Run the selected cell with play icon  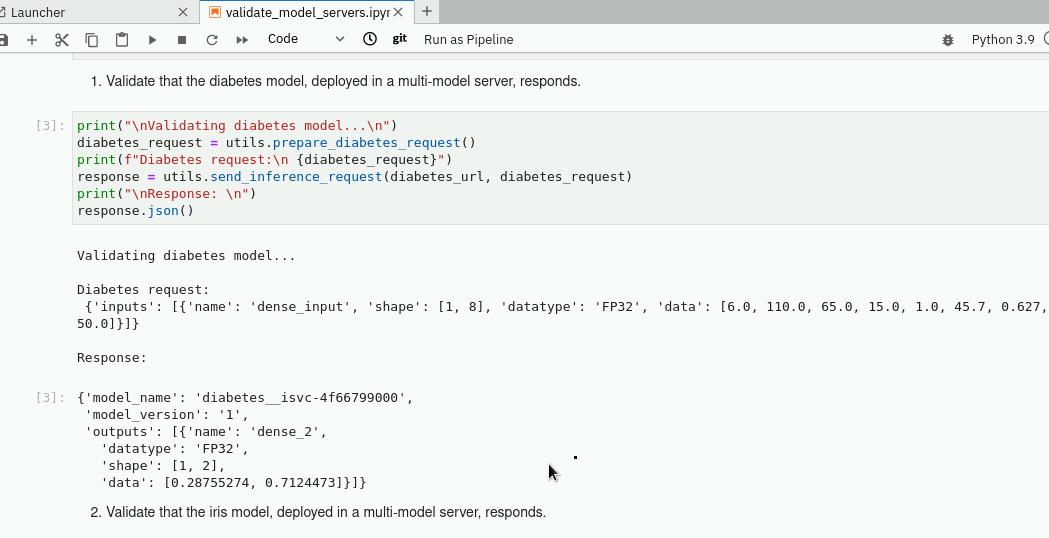[x=153, y=40]
